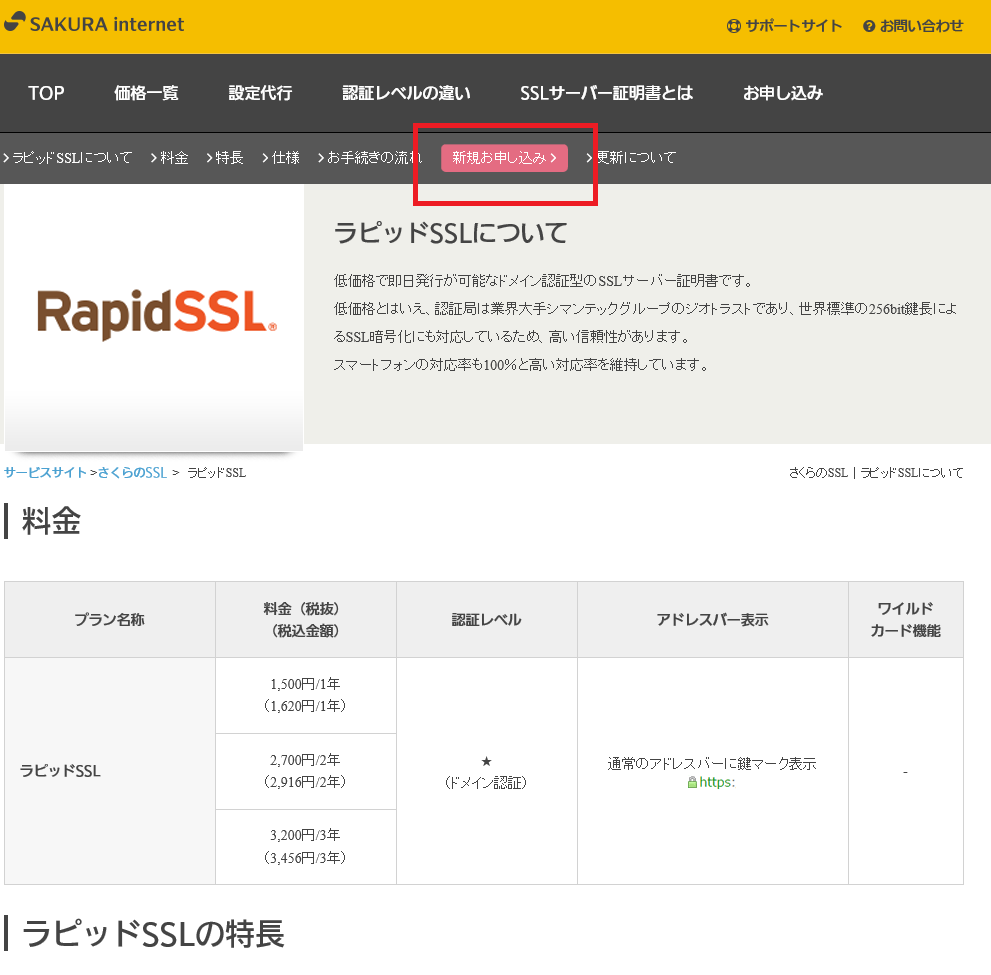This screenshot has width=991, height=975.
Task: Jump to 料金 section in sub-navigation
Action: (169, 157)
